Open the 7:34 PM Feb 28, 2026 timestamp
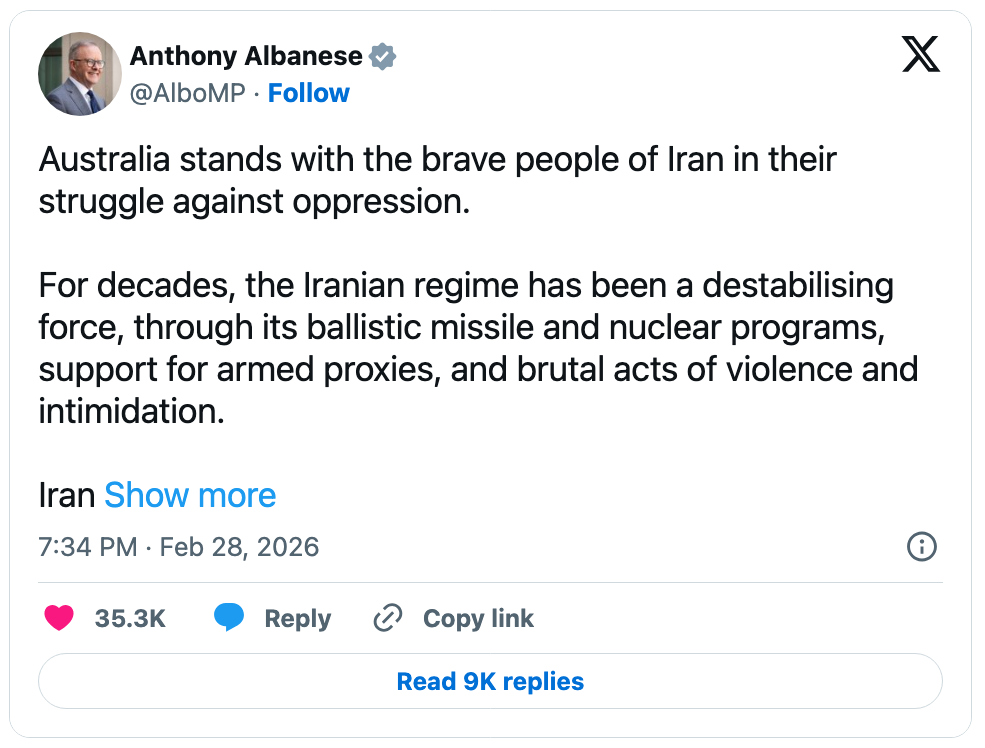Viewport: 985px width, 748px height. pos(179,547)
